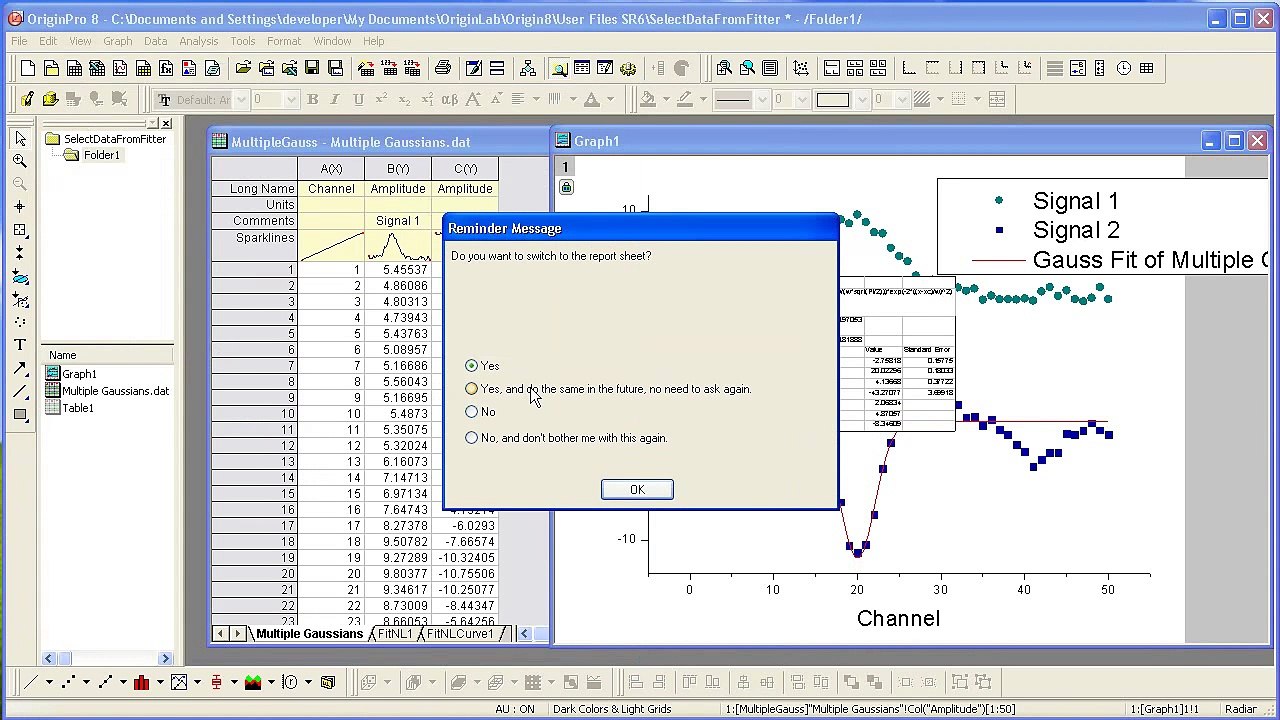Open the font size dropdown
The width and height of the screenshot is (1280, 720).
291,99
